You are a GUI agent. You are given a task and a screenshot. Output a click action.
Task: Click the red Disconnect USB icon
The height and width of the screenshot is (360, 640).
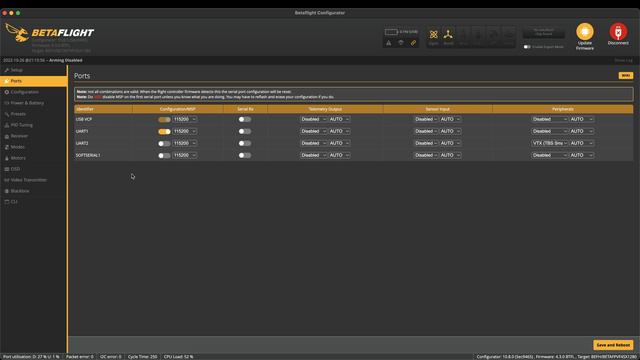tap(618, 32)
